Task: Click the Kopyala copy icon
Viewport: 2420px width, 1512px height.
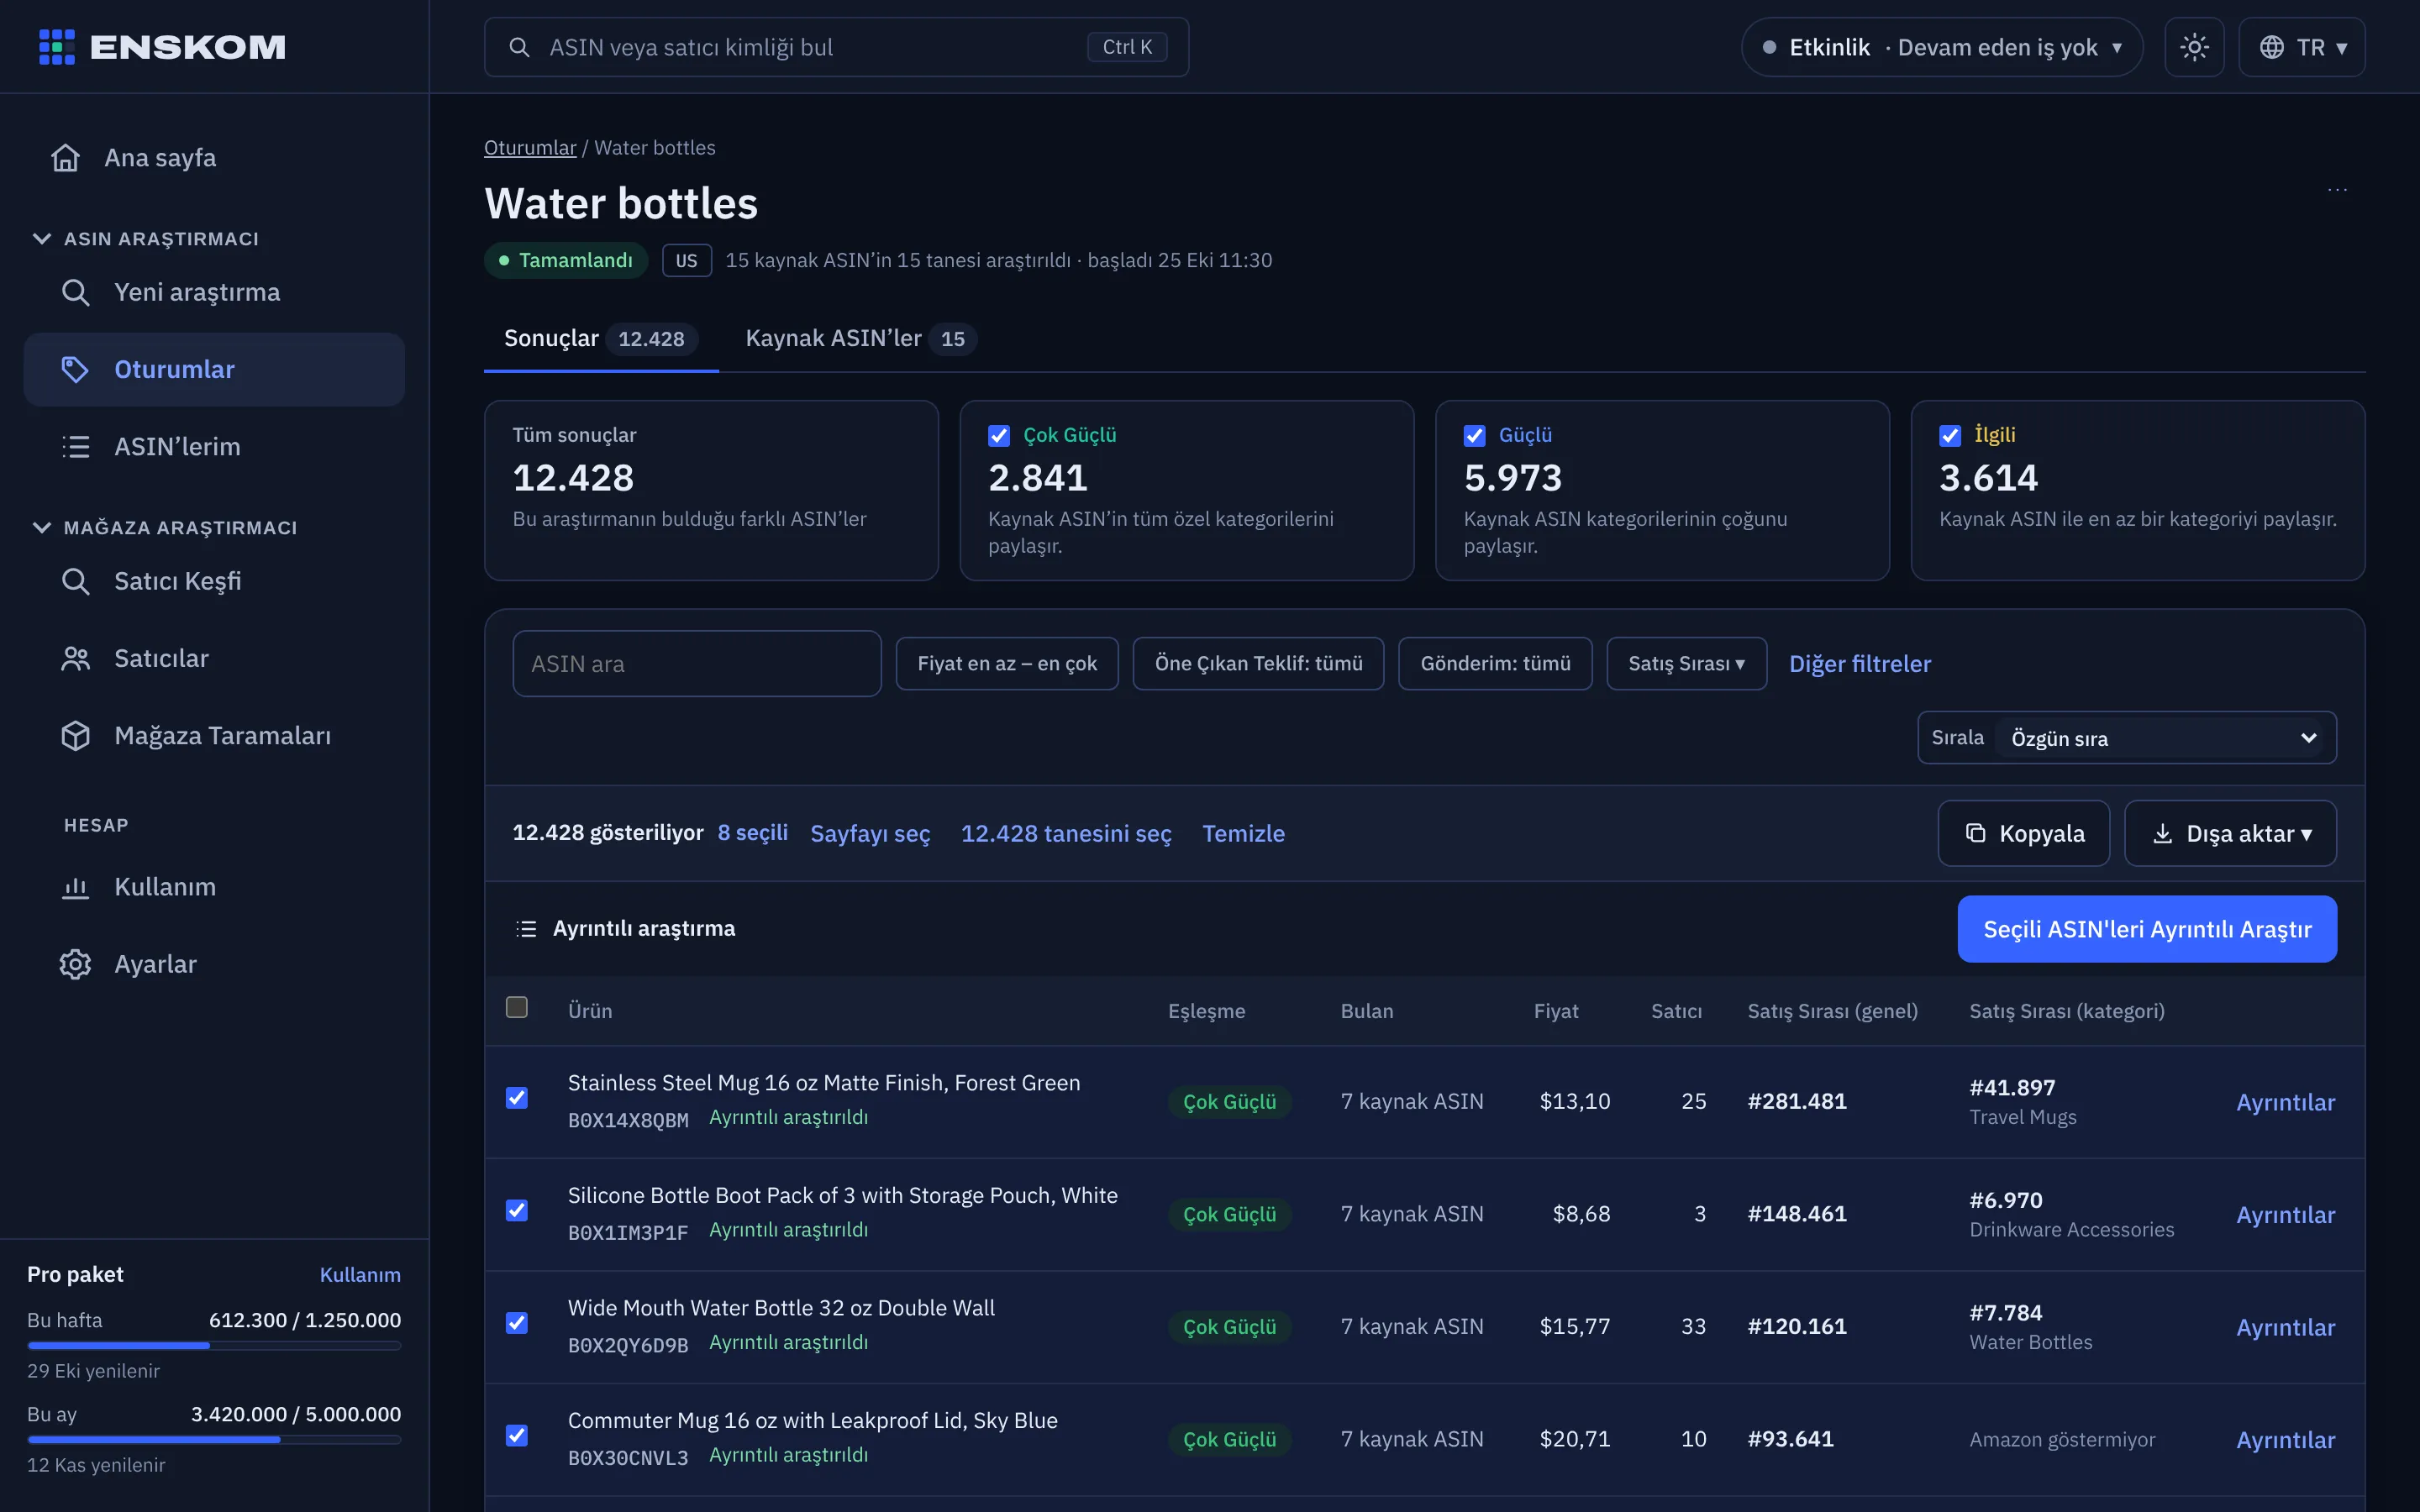Action: [x=1976, y=833]
